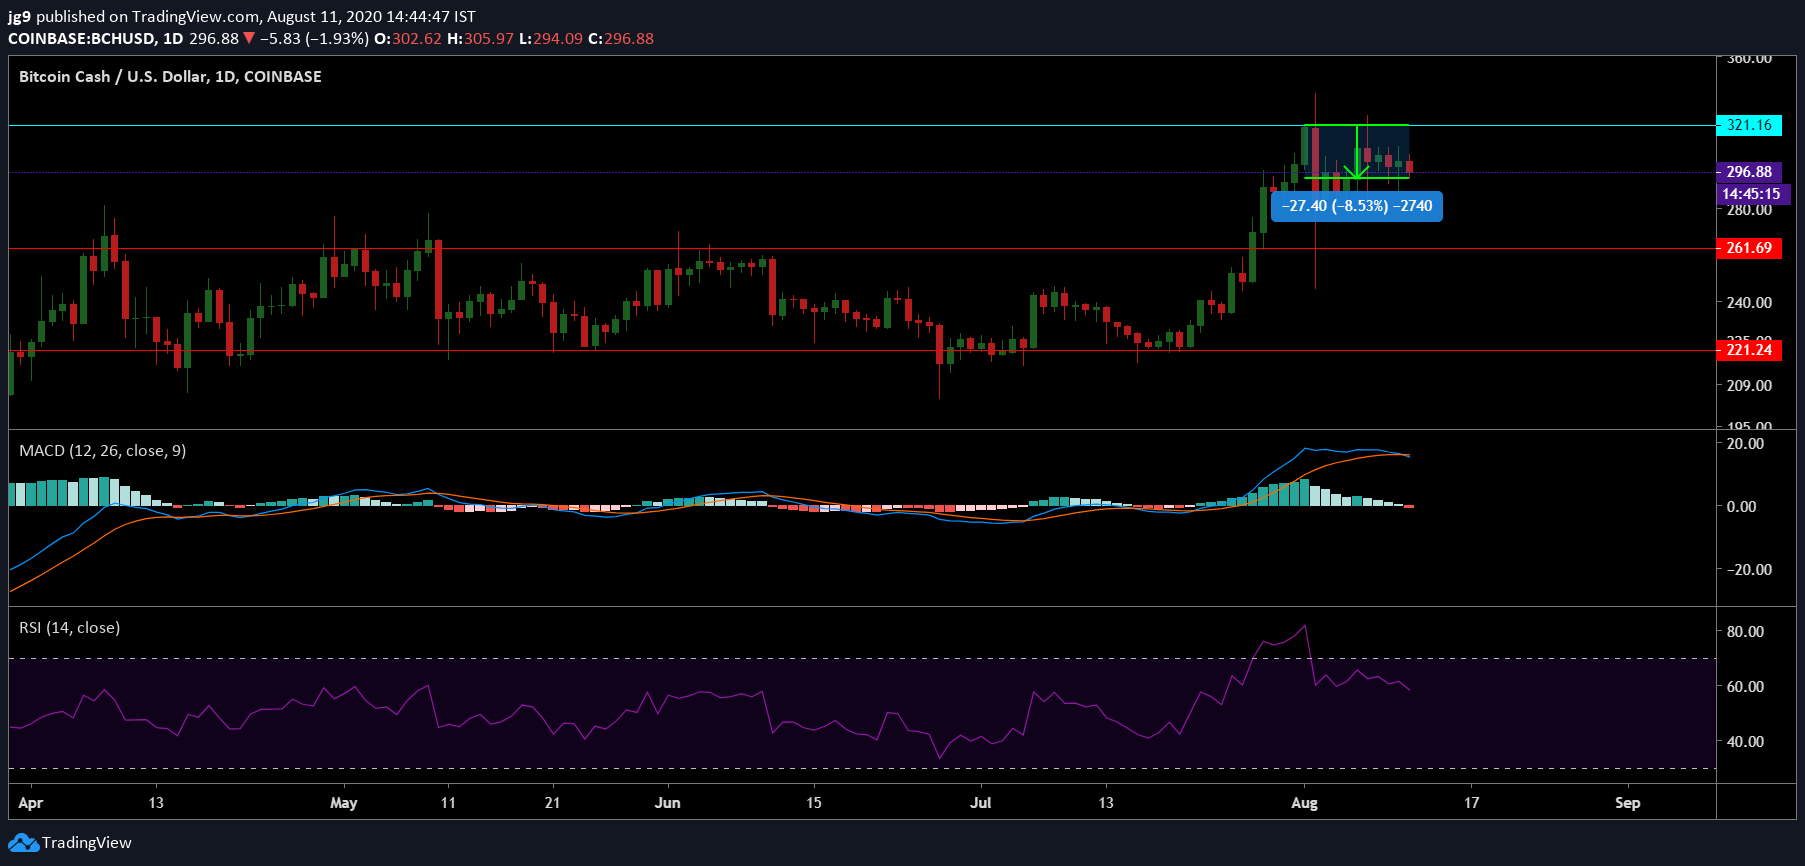
Task: Click the 20.00 level on the MACD scale
Action: 1745,444
